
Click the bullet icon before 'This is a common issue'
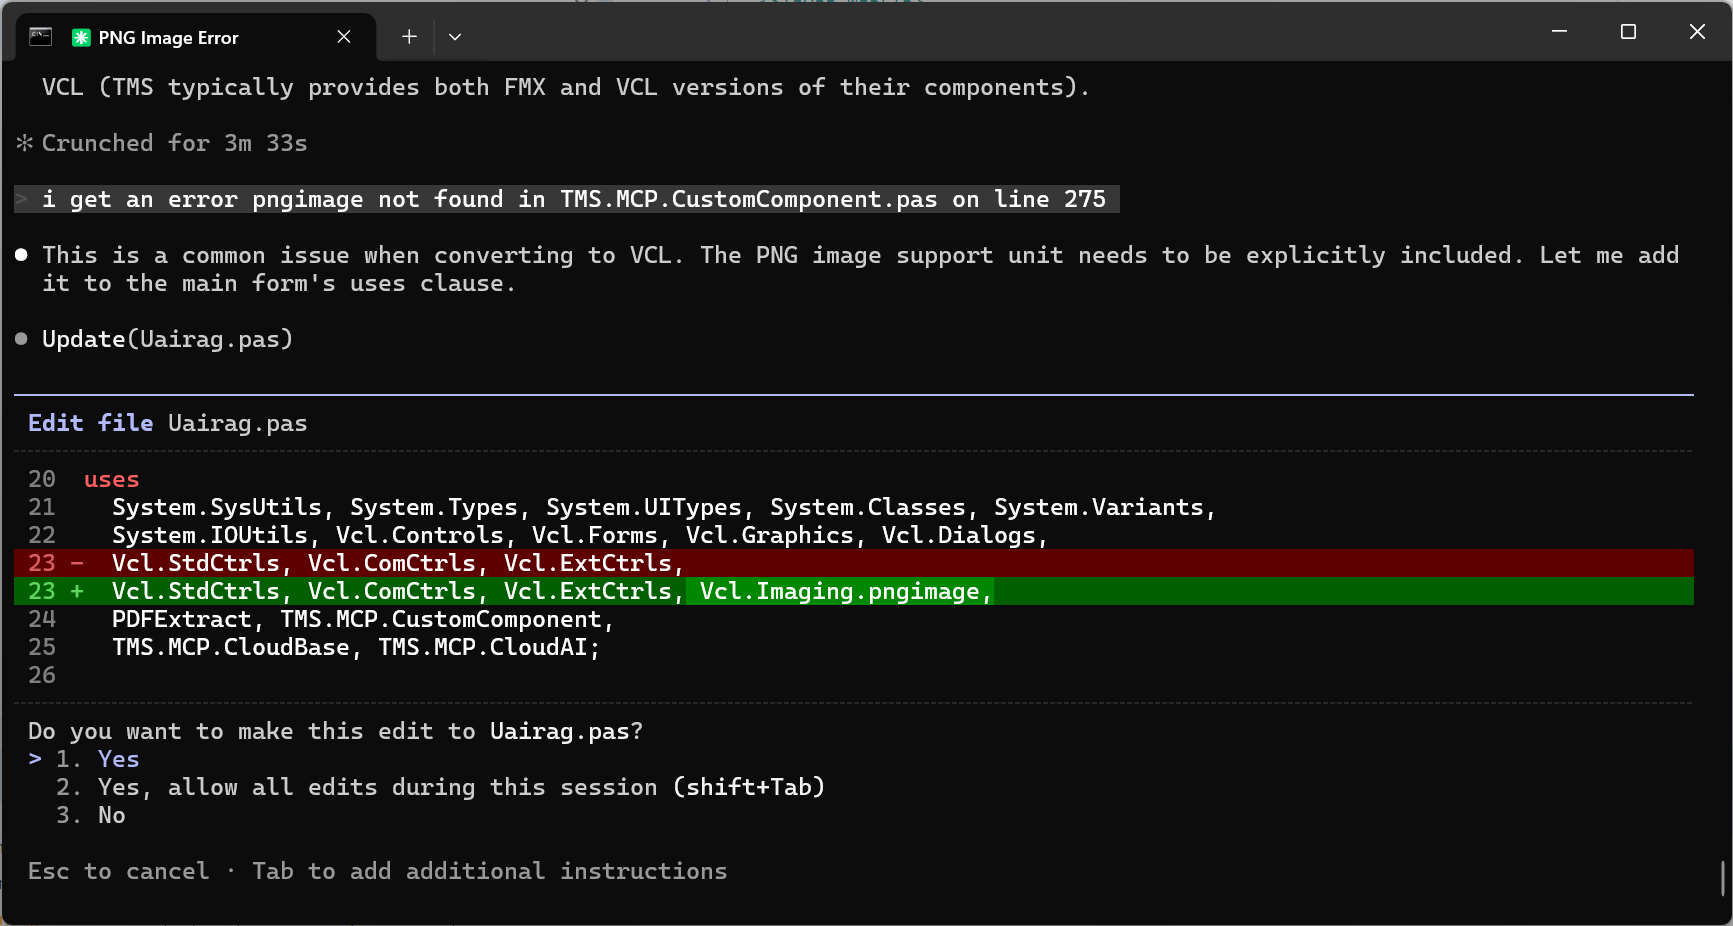[21, 254]
